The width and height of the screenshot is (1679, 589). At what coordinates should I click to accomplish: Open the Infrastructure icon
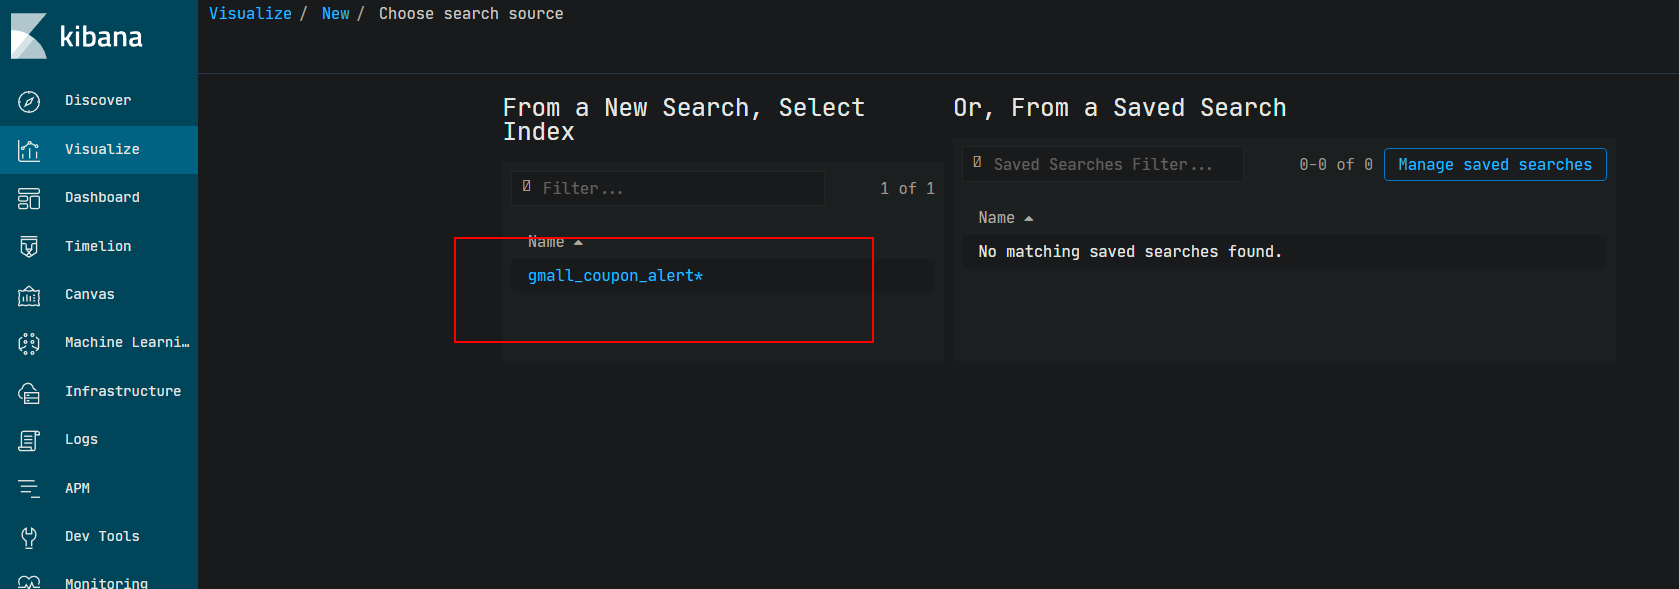(x=29, y=392)
